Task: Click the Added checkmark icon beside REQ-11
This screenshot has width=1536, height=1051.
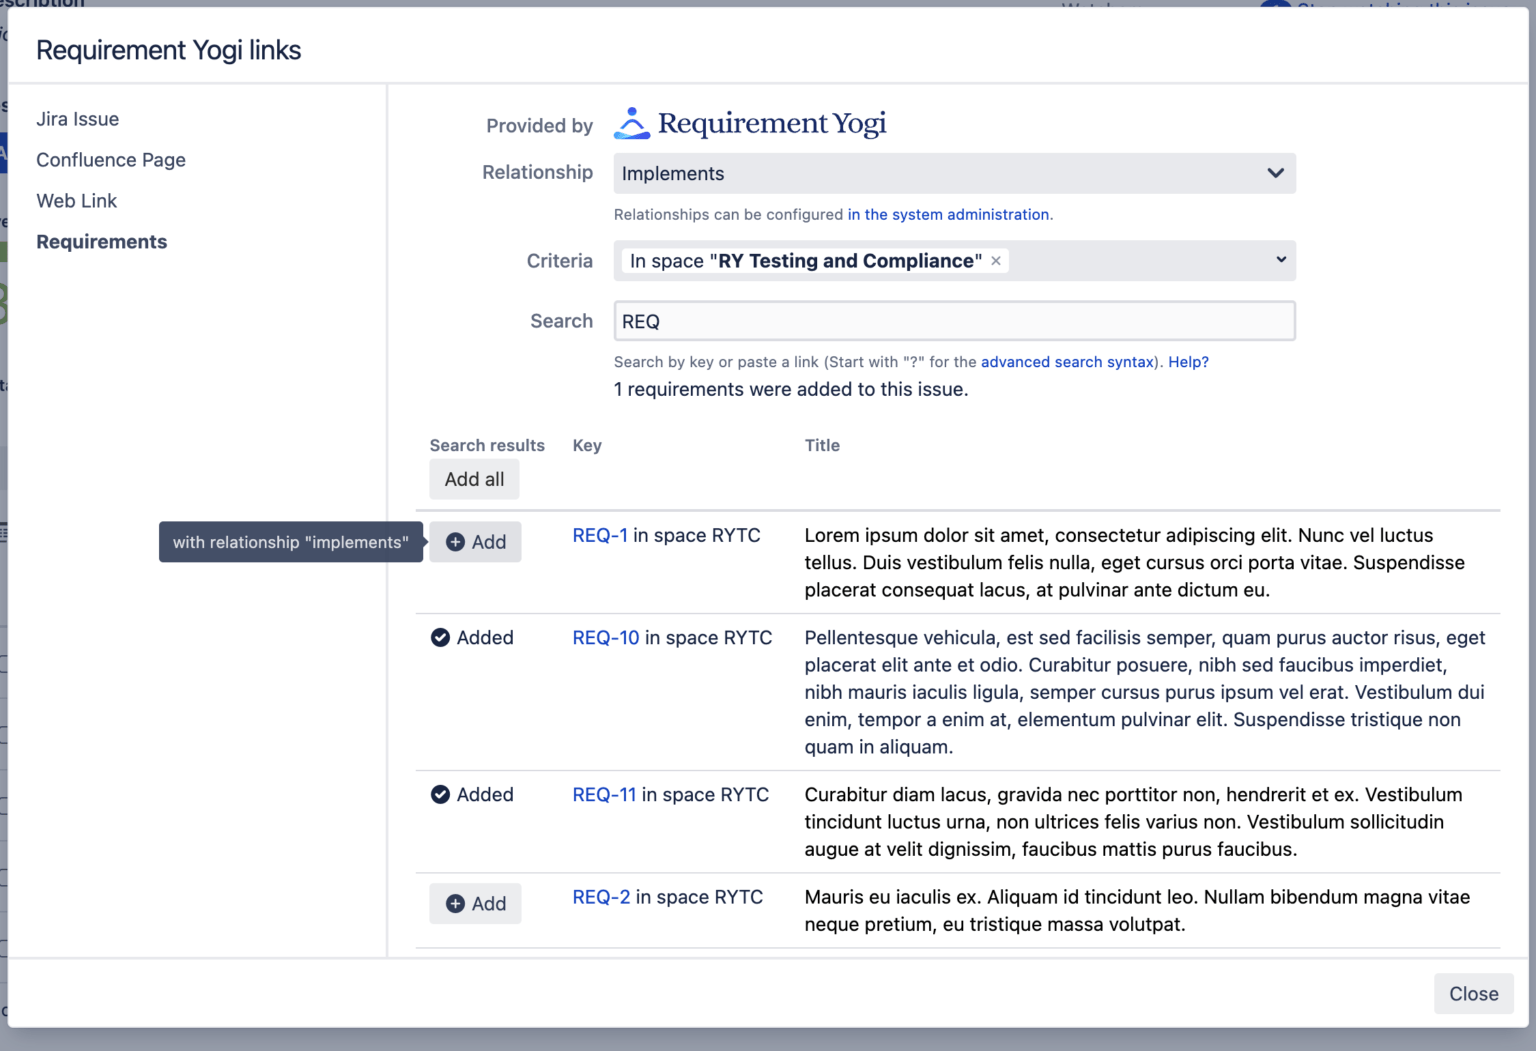Action: [x=441, y=794]
